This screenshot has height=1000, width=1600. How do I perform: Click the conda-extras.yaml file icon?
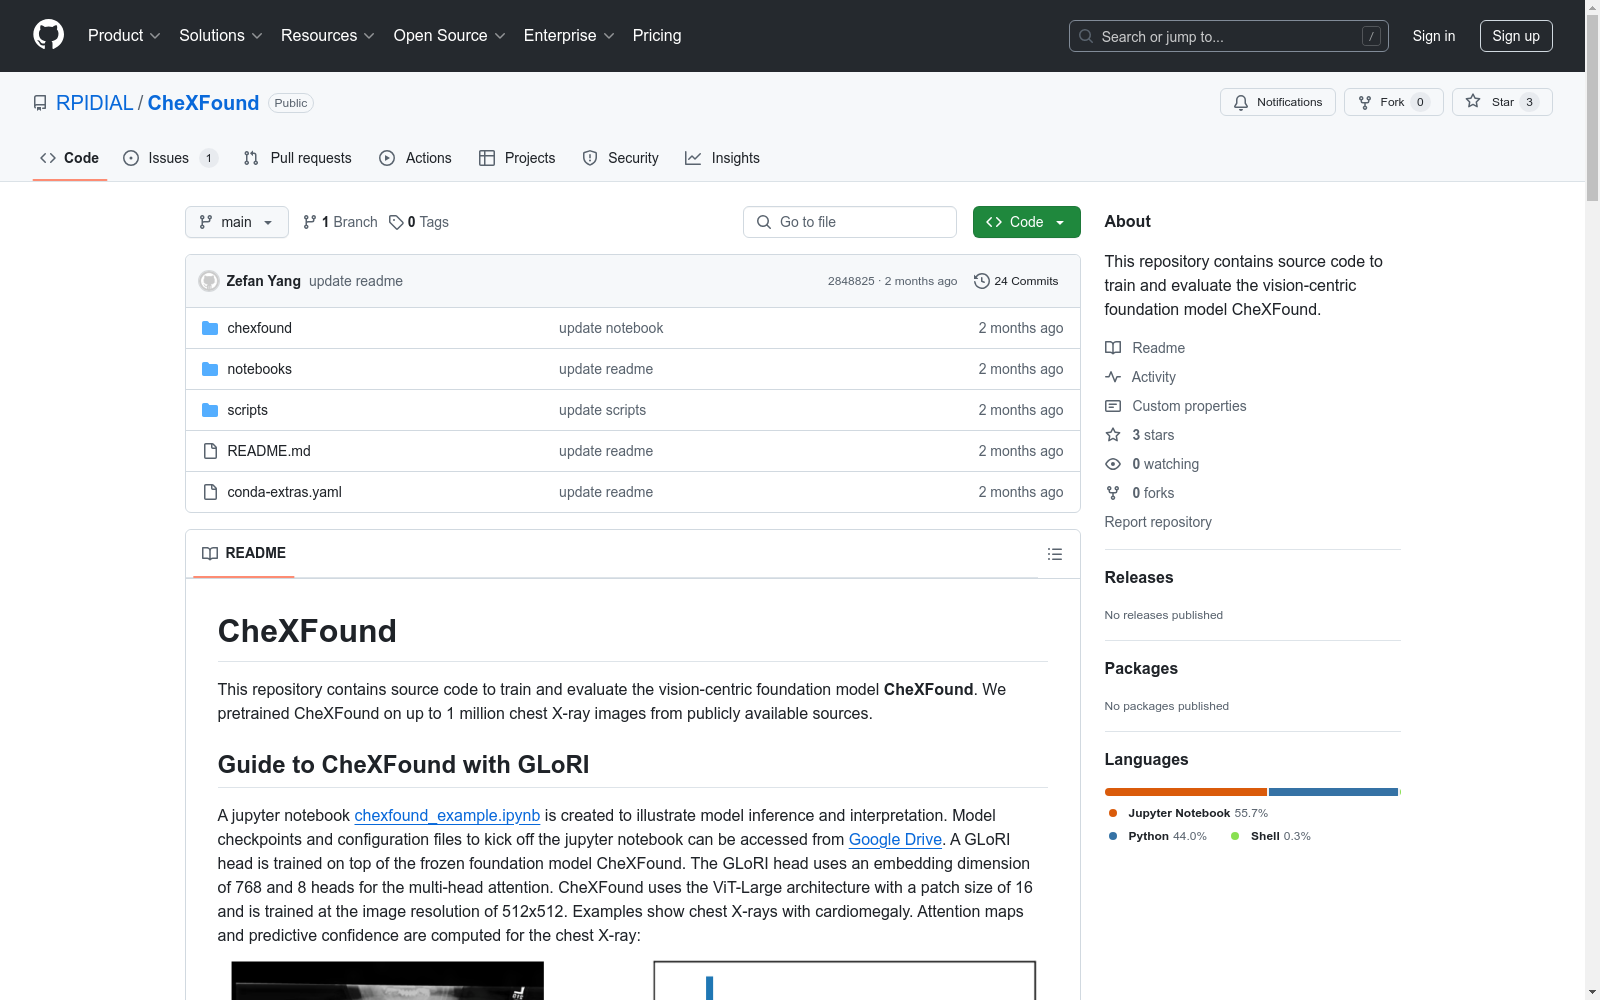pos(210,492)
